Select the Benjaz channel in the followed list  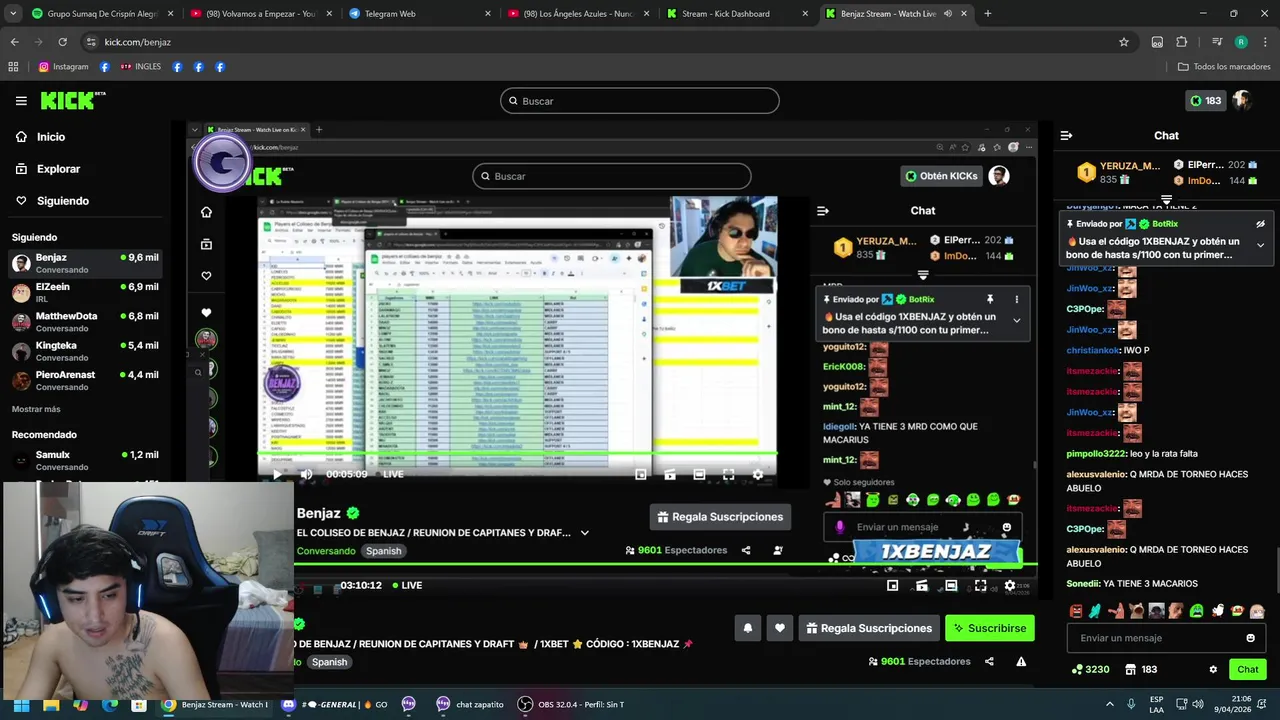85,263
